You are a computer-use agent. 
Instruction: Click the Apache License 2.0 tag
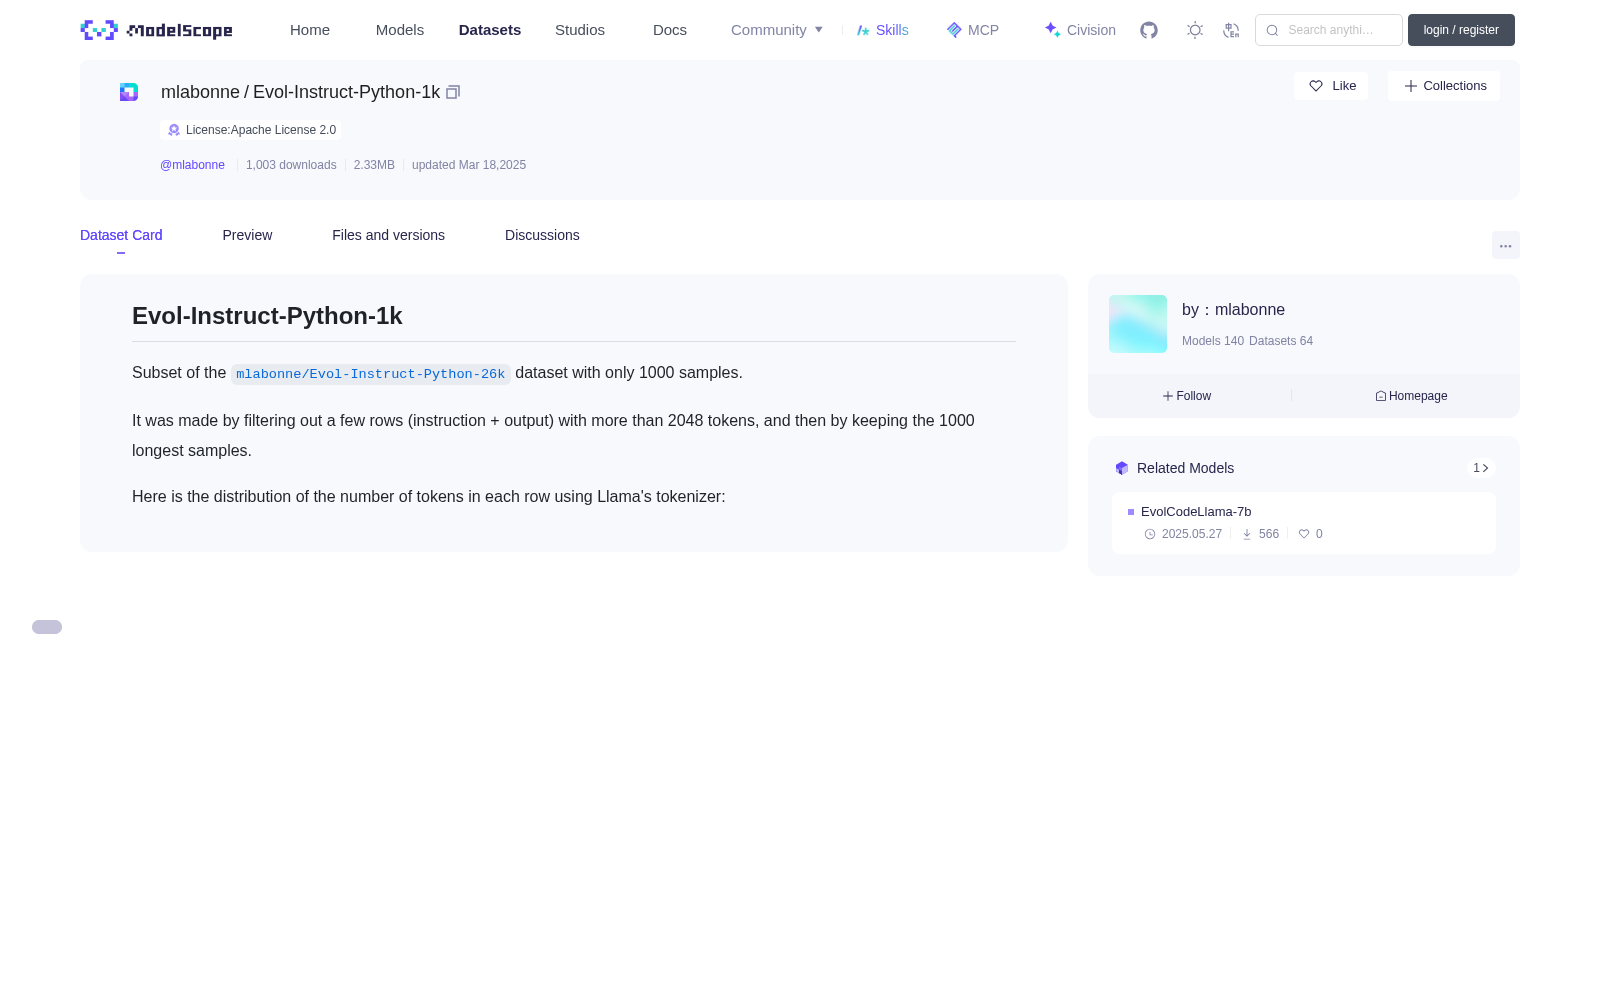(250, 130)
